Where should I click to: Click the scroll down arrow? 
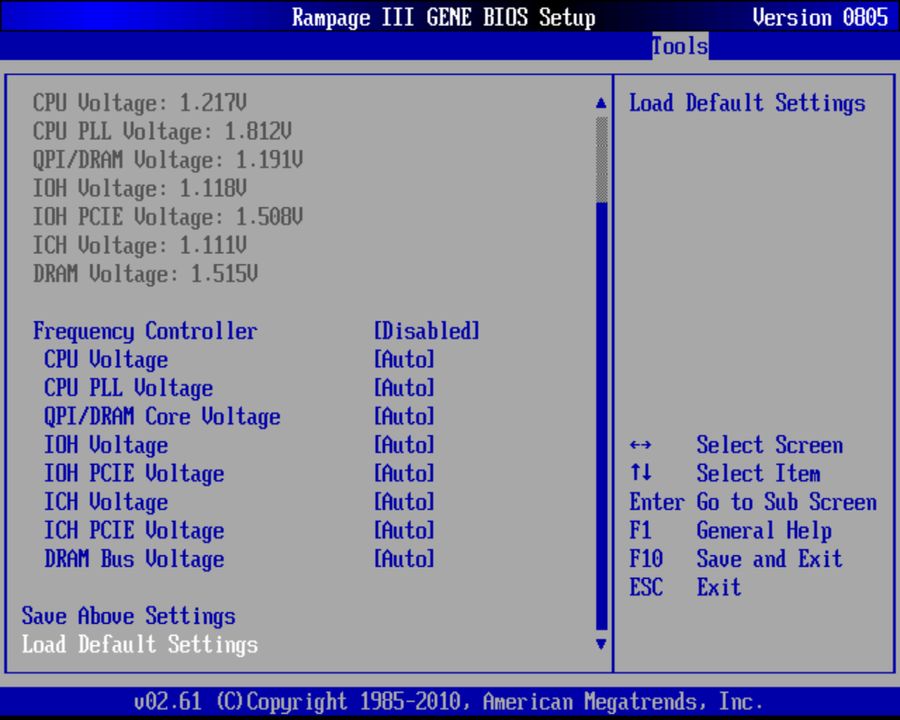[601, 644]
